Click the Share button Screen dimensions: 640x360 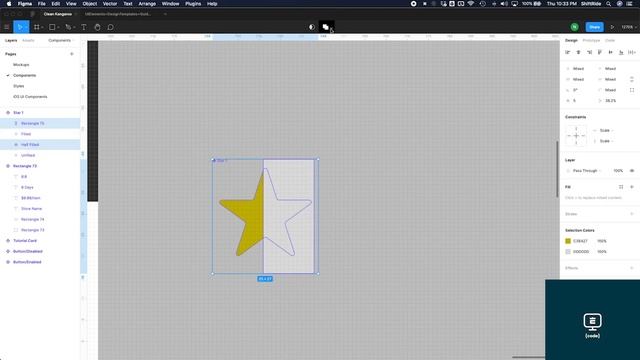coord(594,27)
